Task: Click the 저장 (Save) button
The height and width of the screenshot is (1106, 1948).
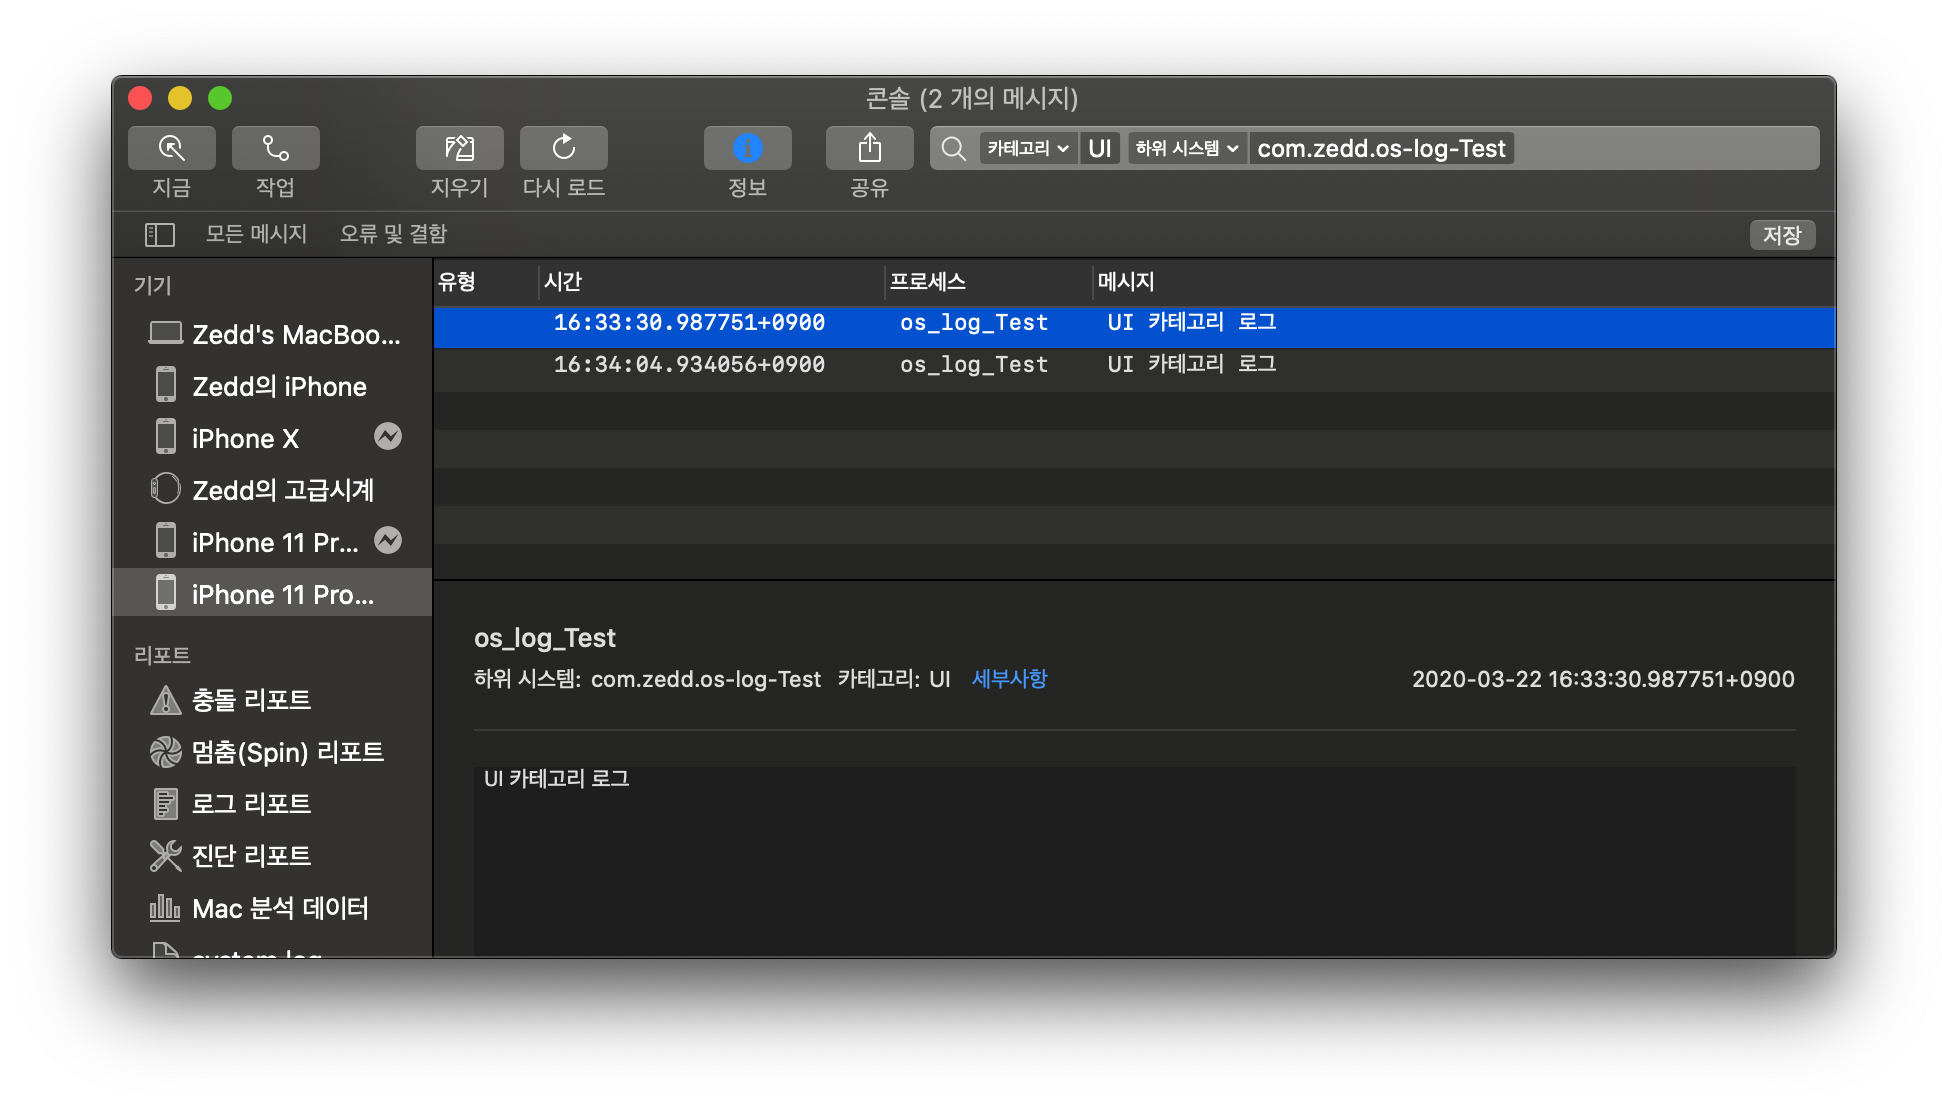Action: pyautogui.click(x=1781, y=235)
